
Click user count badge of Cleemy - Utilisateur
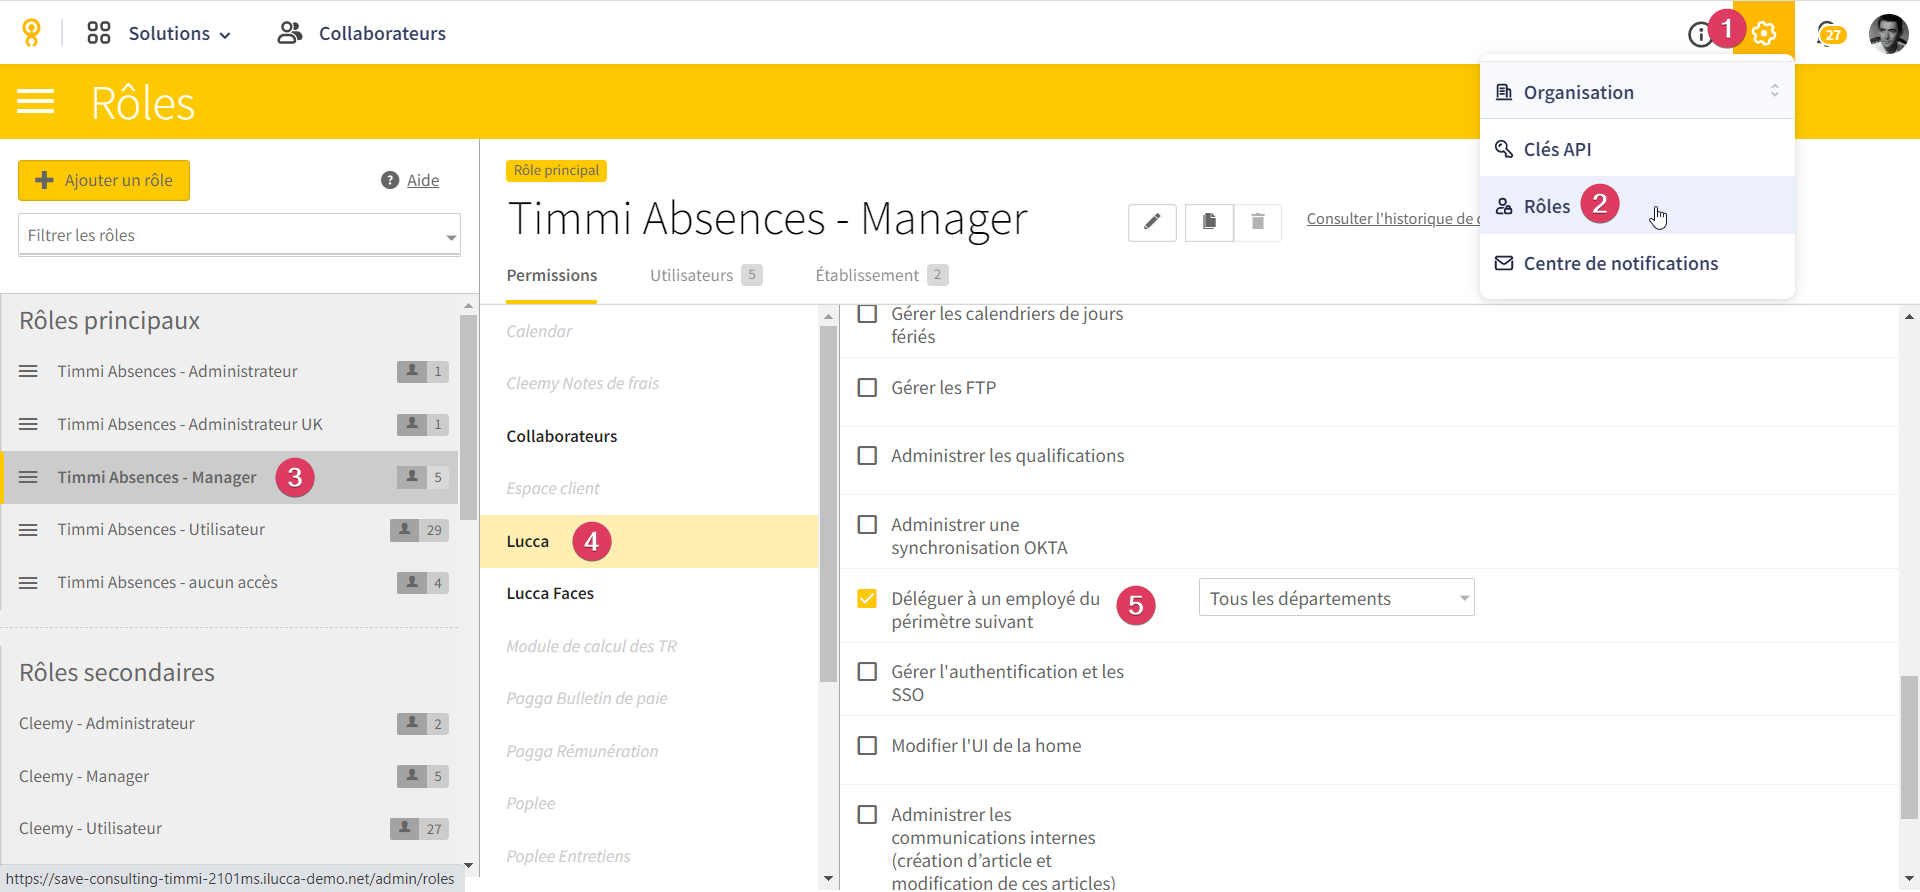point(419,829)
